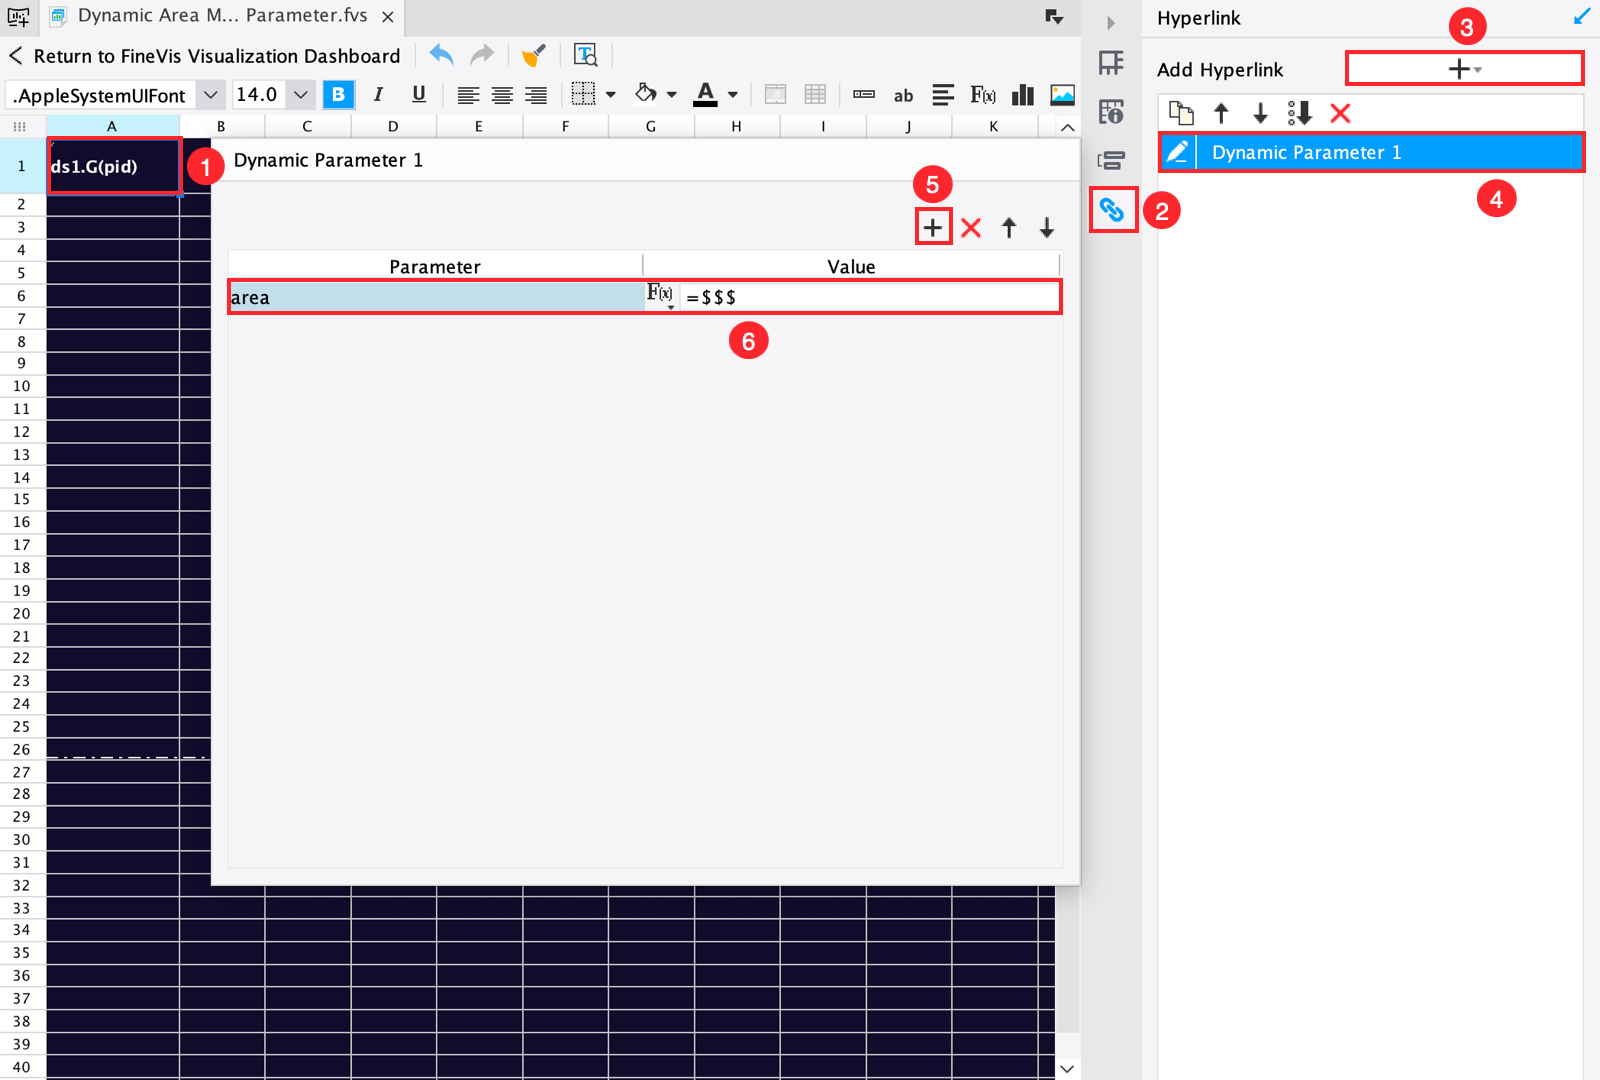This screenshot has height=1080, width=1600.
Task: Click column header A
Action: [x=112, y=126]
